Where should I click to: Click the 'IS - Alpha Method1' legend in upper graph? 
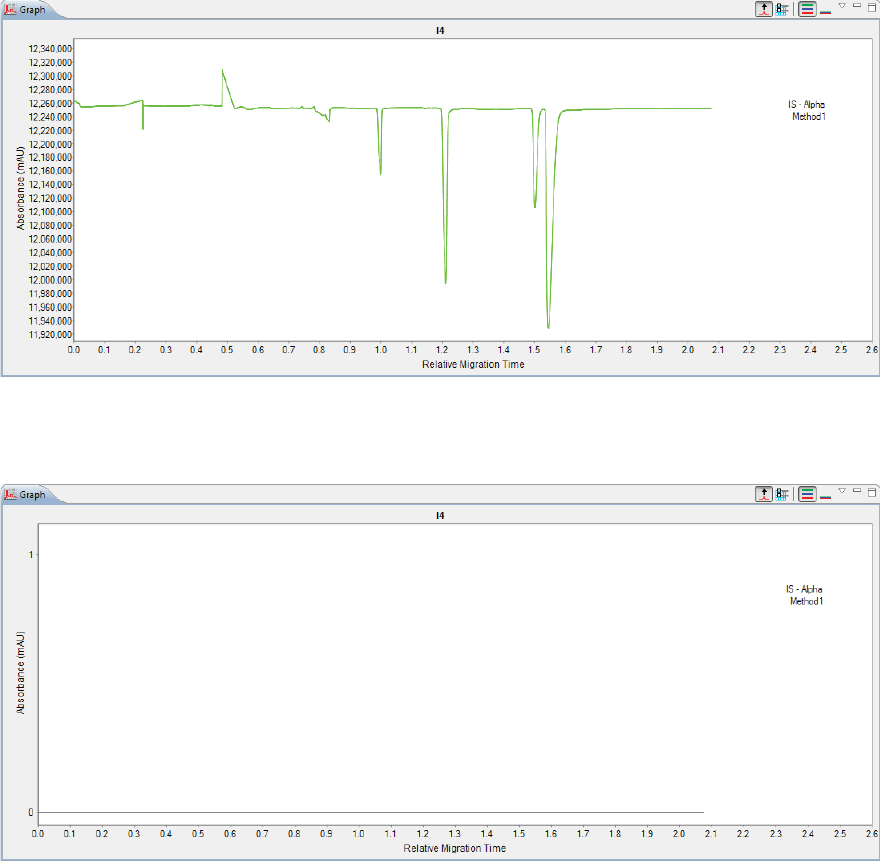click(807, 111)
